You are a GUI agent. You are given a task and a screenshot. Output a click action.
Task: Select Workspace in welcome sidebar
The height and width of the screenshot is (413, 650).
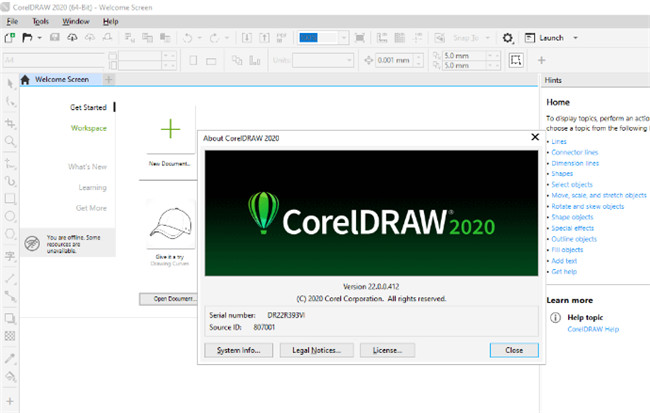(89, 128)
